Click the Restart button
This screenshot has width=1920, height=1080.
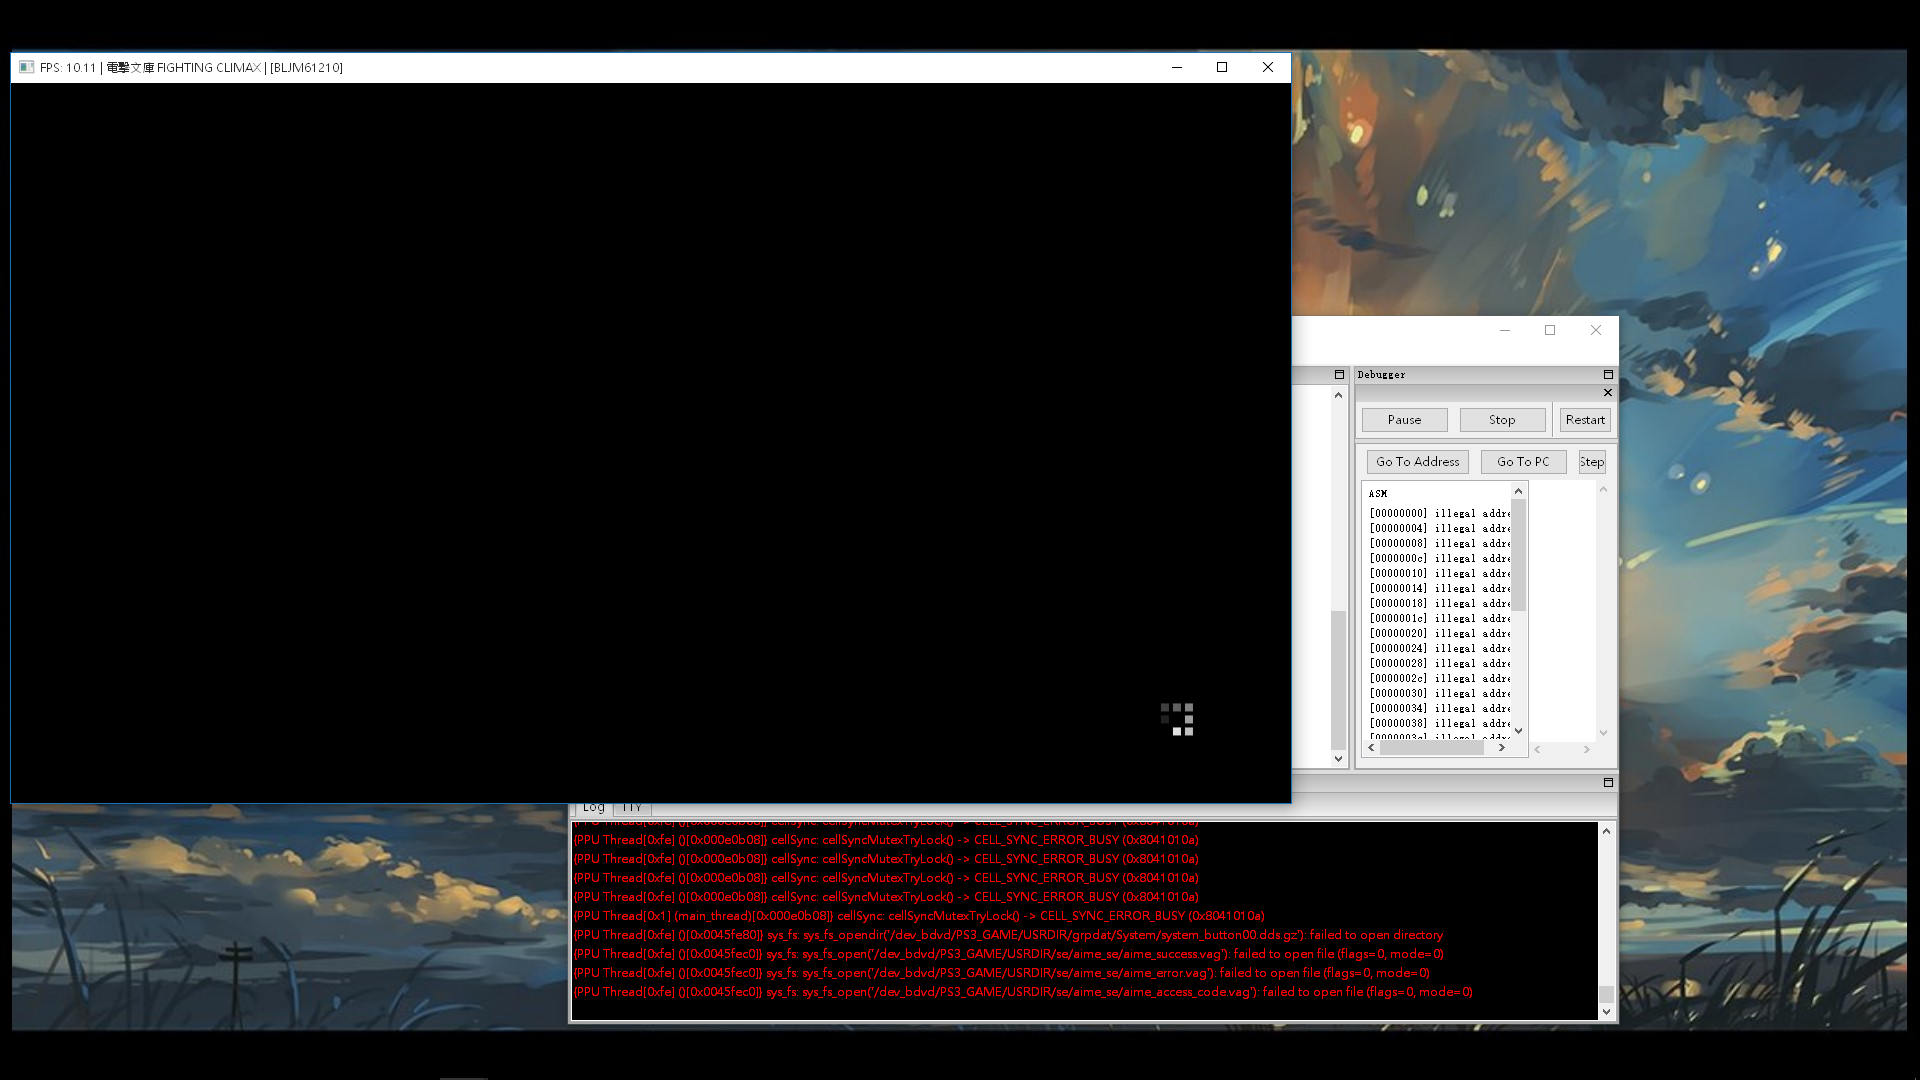[1585, 420]
